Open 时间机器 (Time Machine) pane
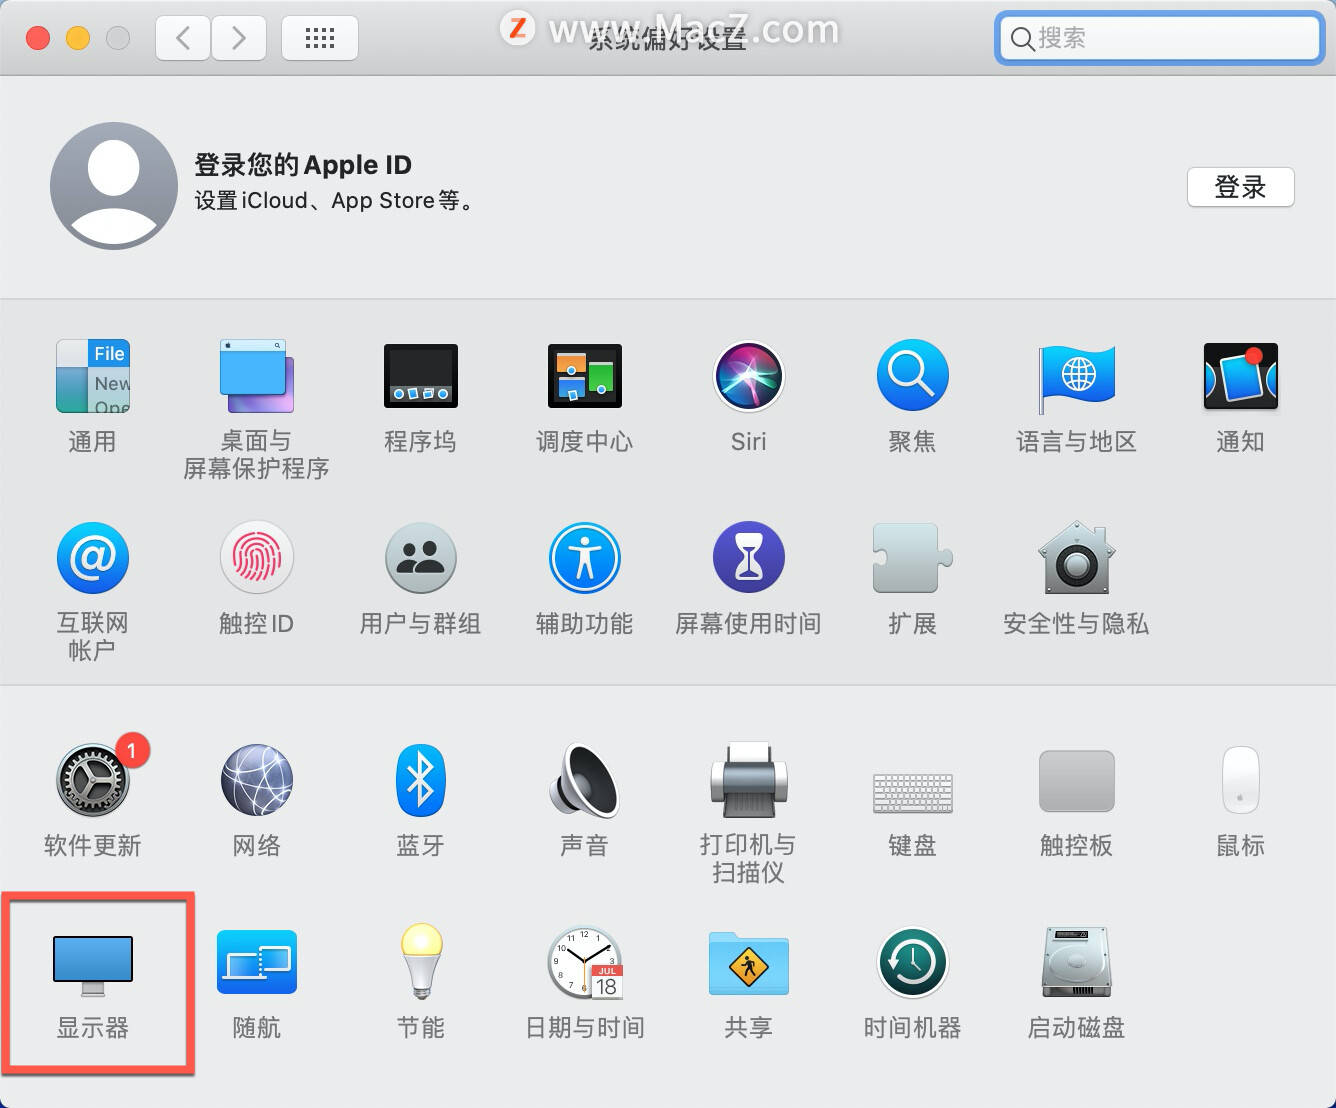1336x1108 pixels. tap(912, 962)
